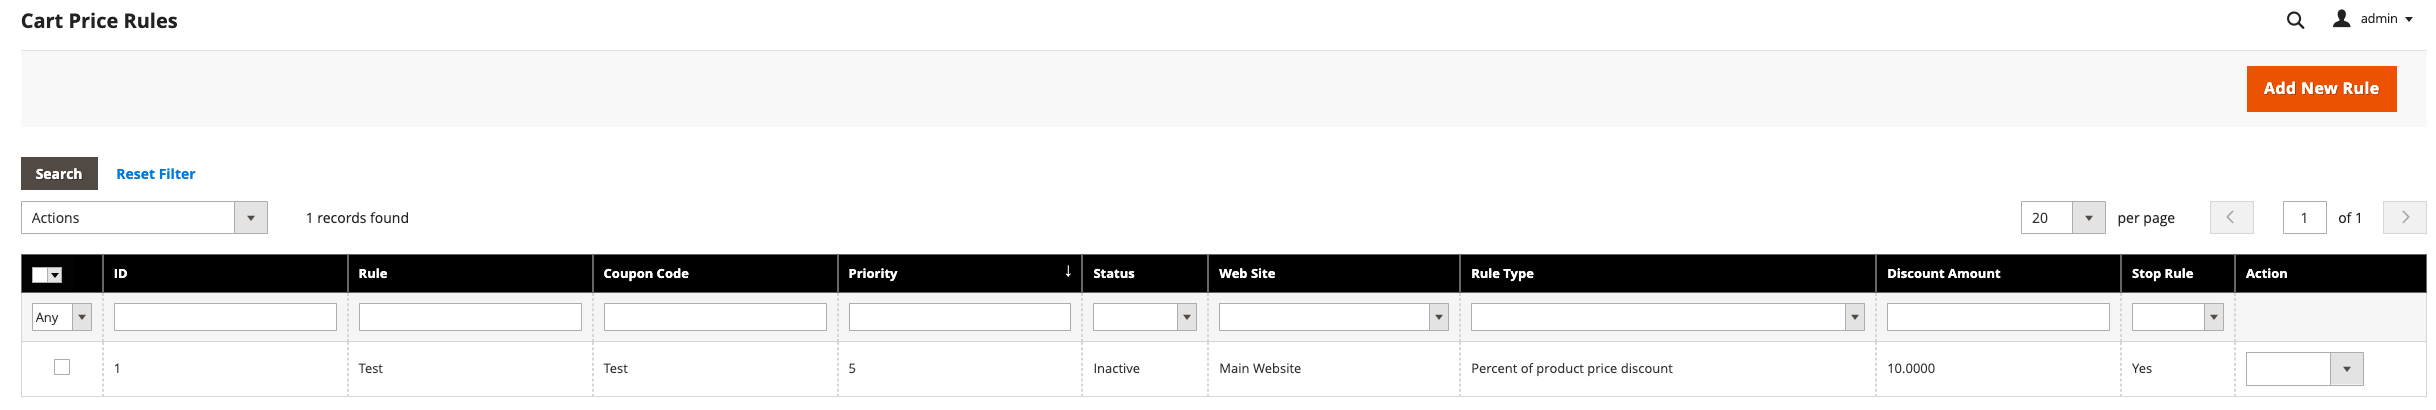Open the Any selection filter dropdown
Viewport: 2436px width, 410px height.
pos(62,317)
